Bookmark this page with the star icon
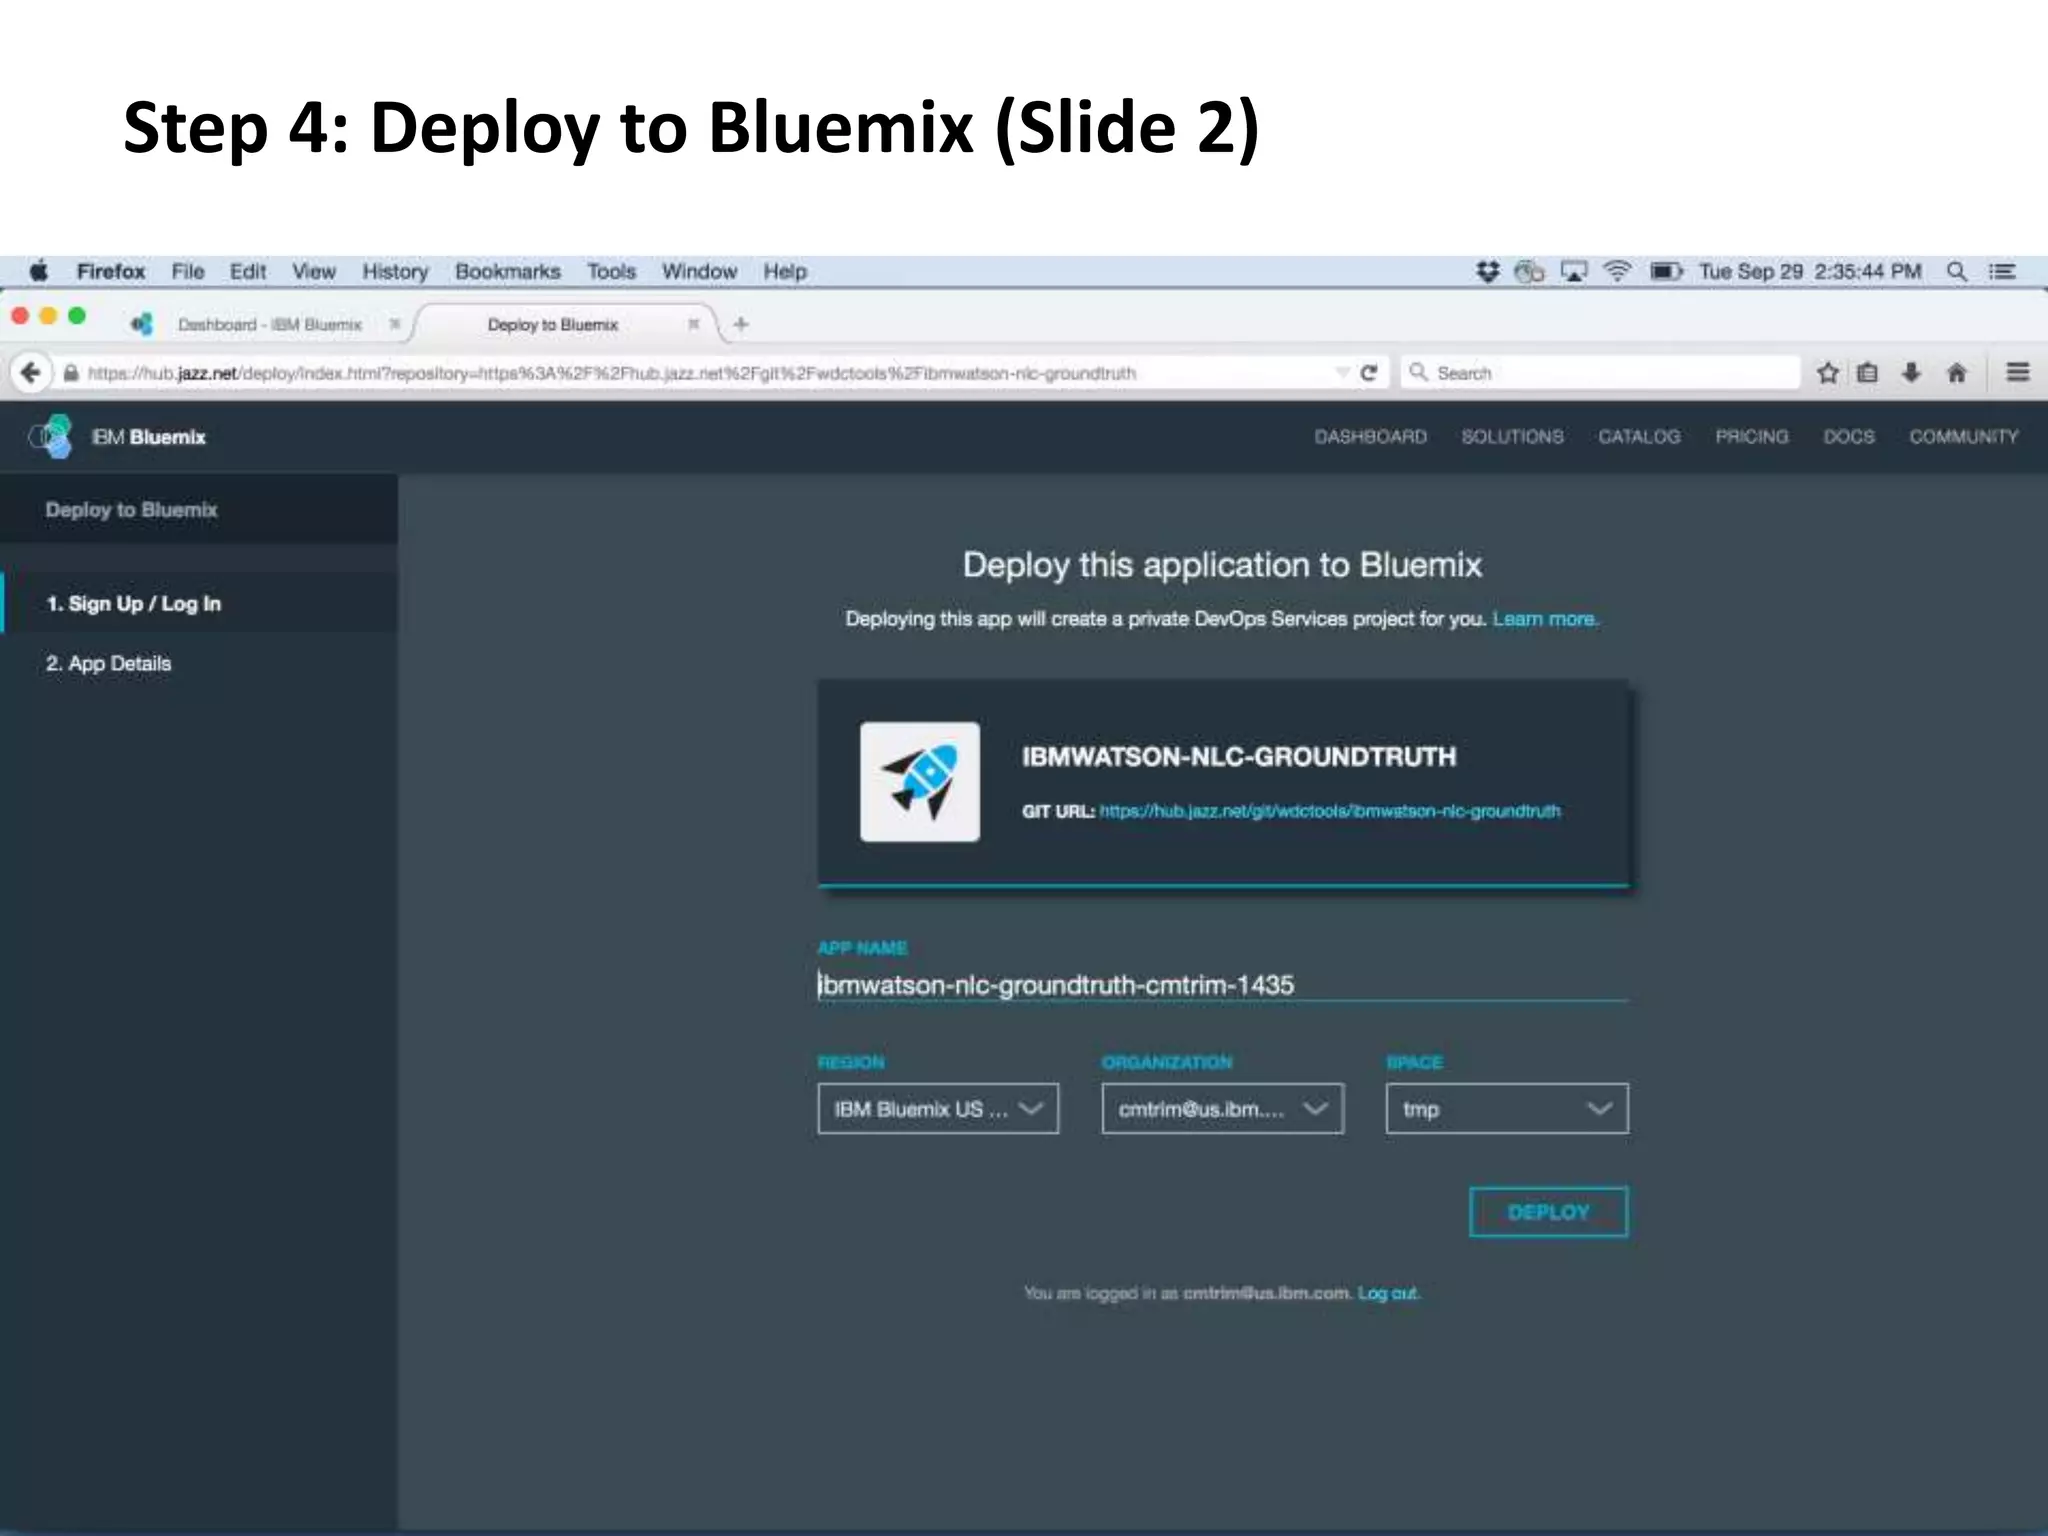The height and width of the screenshot is (1536, 2048). tap(1828, 373)
